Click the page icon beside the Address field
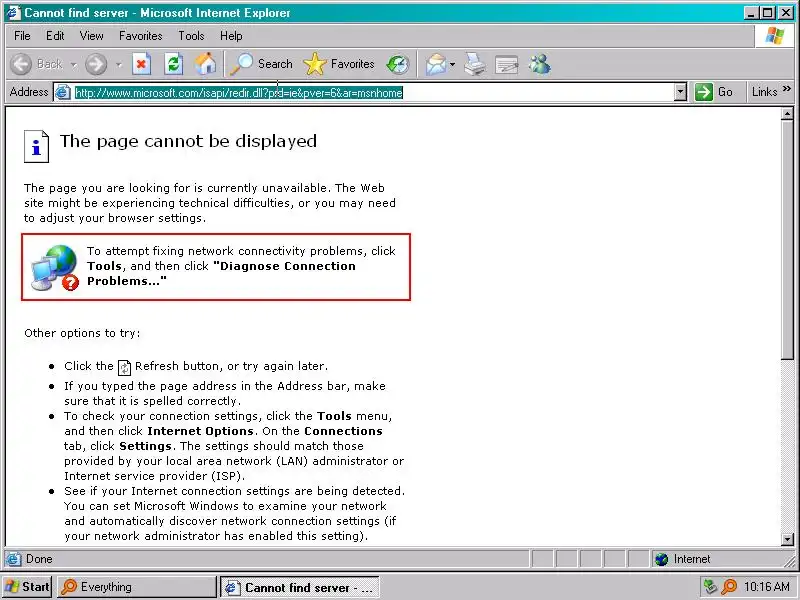This screenshot has height=600, width=800. point(62,92)
